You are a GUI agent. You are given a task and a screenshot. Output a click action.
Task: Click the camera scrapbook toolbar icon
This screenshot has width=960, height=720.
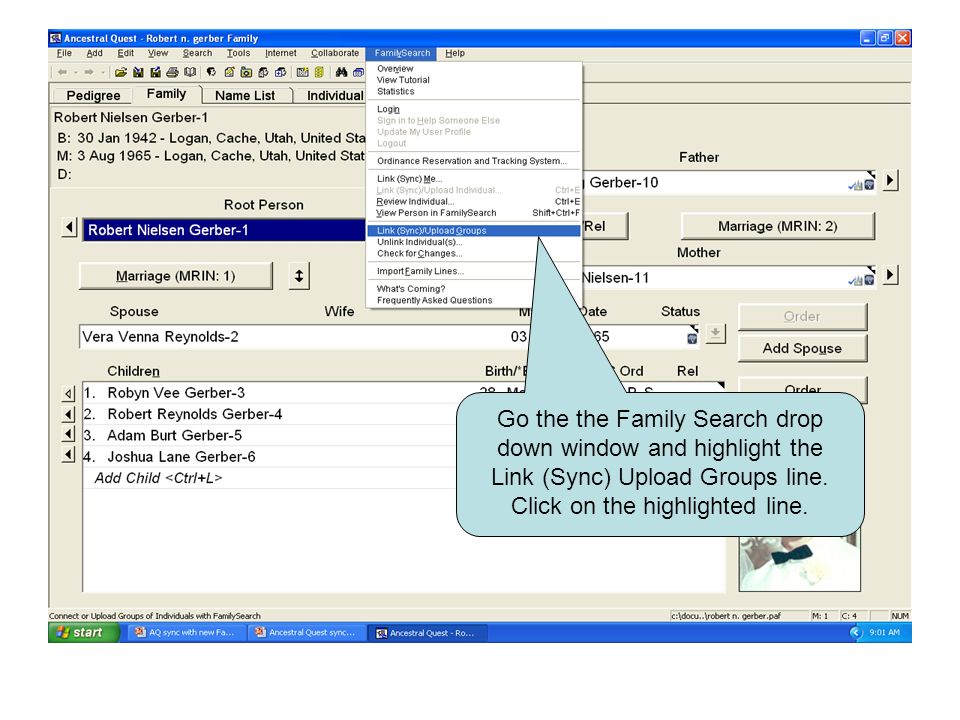246,72
